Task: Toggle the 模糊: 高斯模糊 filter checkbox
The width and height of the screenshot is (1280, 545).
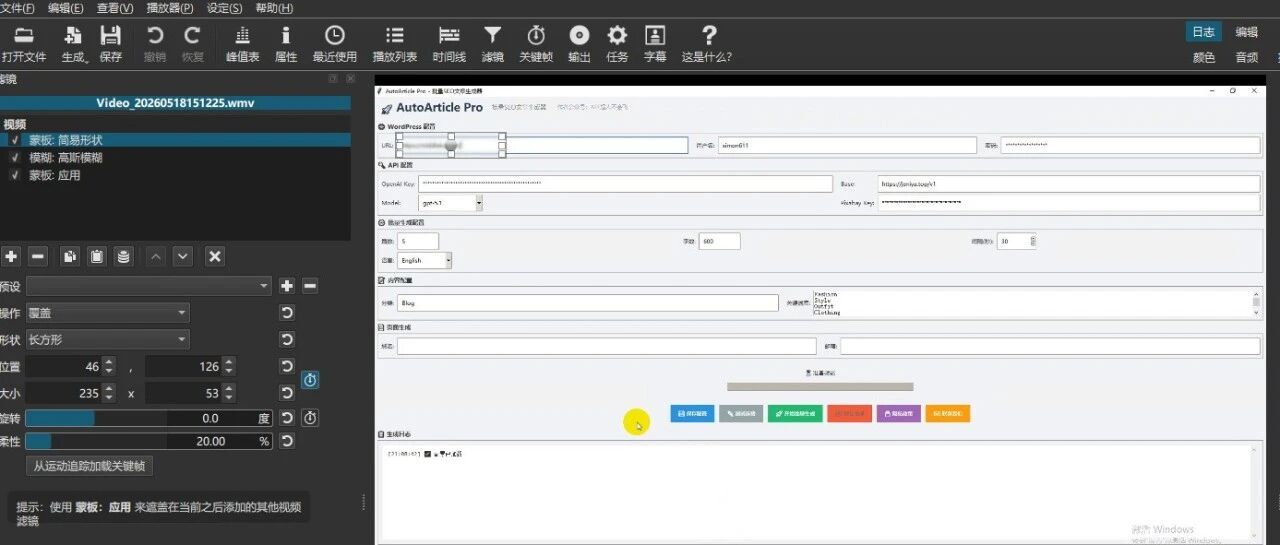Action: [15, 158]
